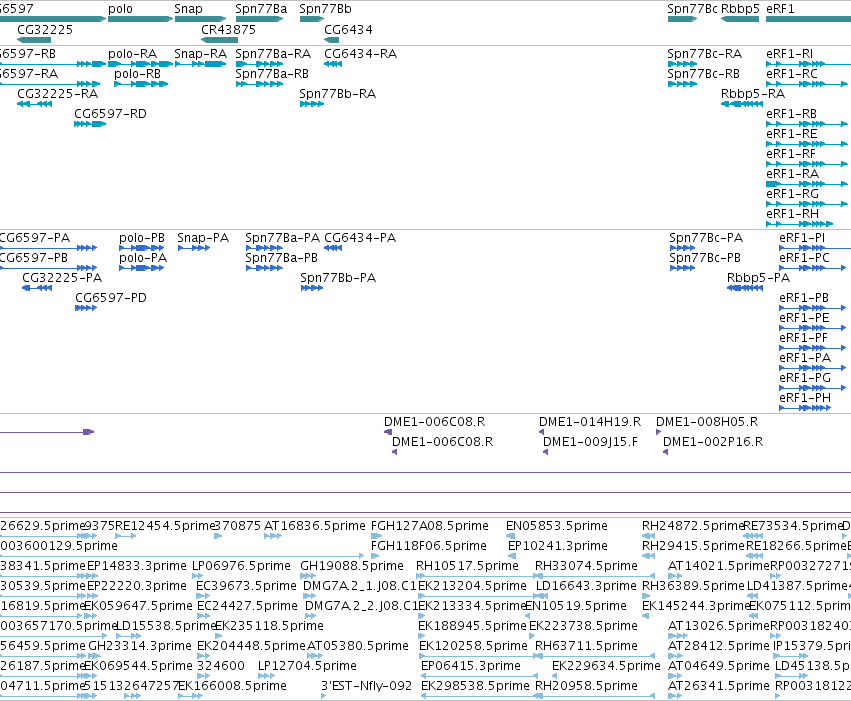The image size is (851, 701).
Task: Click EST LP12704.5prime
Action: click(x=307, y=666)
